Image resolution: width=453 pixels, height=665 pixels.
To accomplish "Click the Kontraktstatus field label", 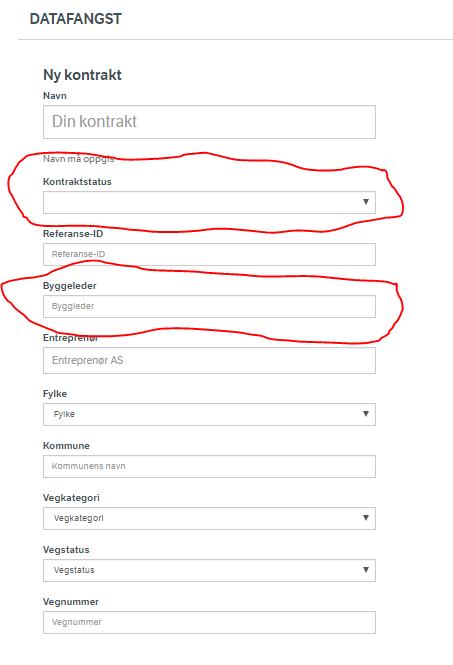I will point(77,182).
